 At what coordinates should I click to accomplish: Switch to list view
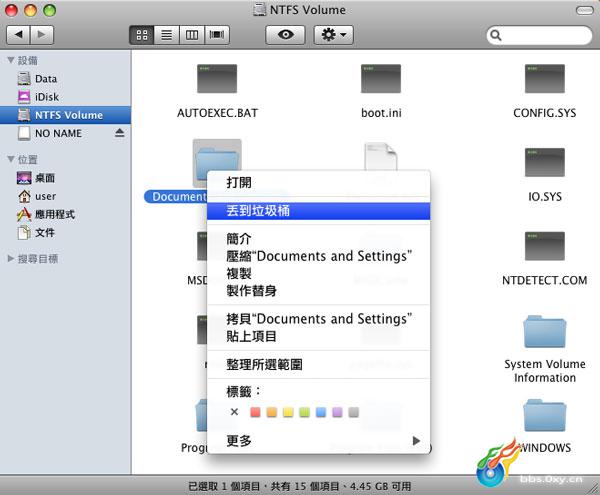[x=166, y=35]
